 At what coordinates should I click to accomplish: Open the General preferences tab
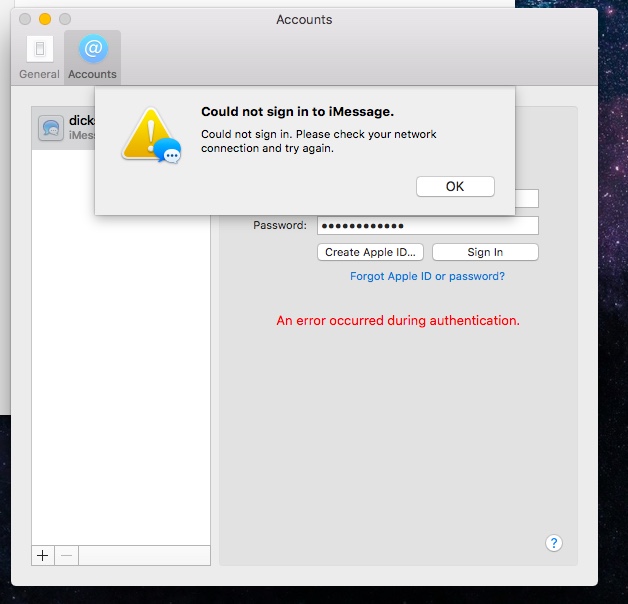tap(39, 58)
